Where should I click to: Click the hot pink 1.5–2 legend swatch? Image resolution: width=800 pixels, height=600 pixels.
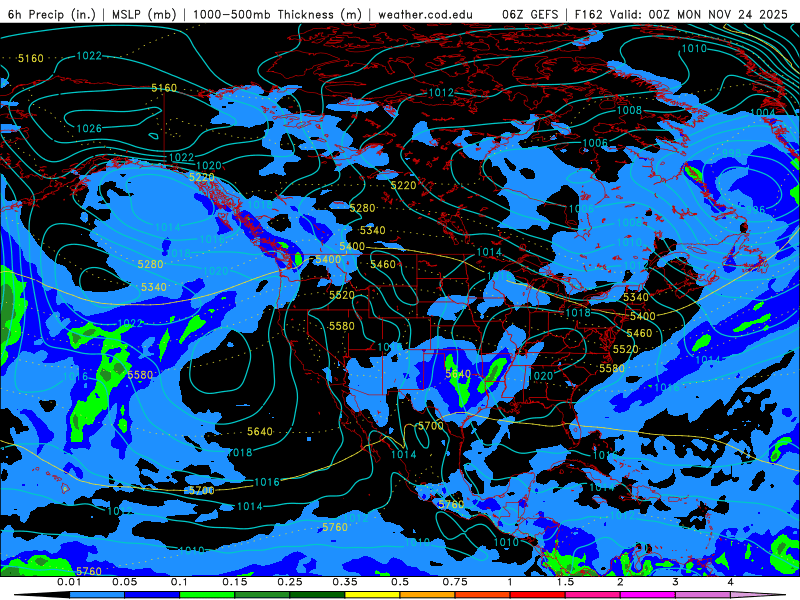tap(593, 595)
